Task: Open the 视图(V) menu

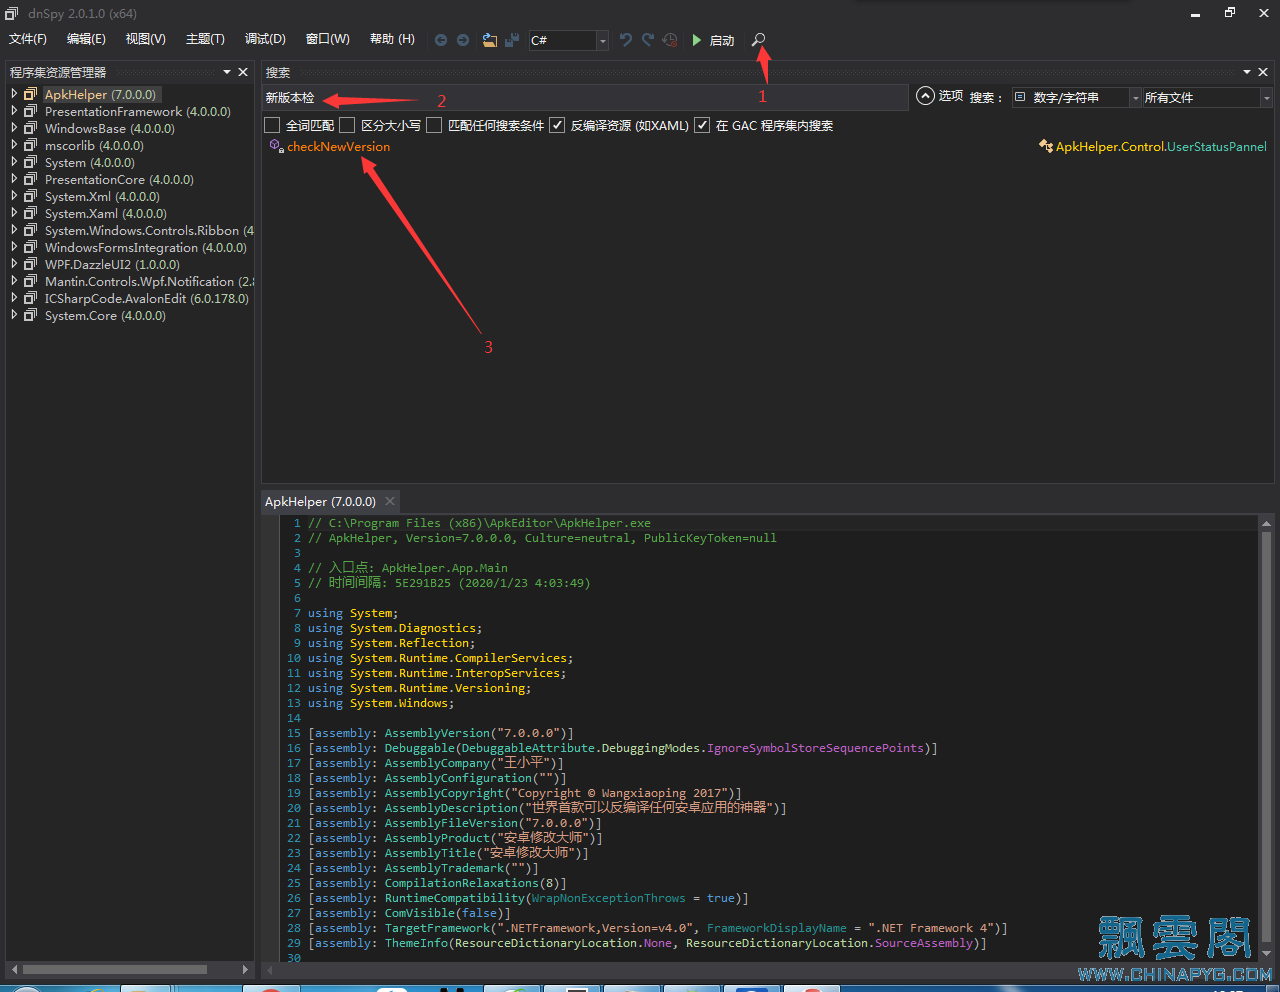Action: coord(146,39)
